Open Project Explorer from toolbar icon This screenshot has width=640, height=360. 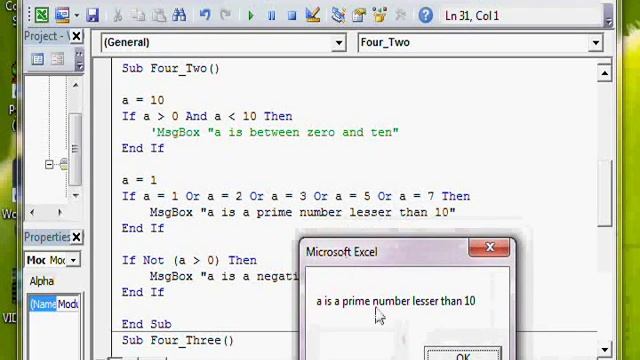tap(338, 16)
